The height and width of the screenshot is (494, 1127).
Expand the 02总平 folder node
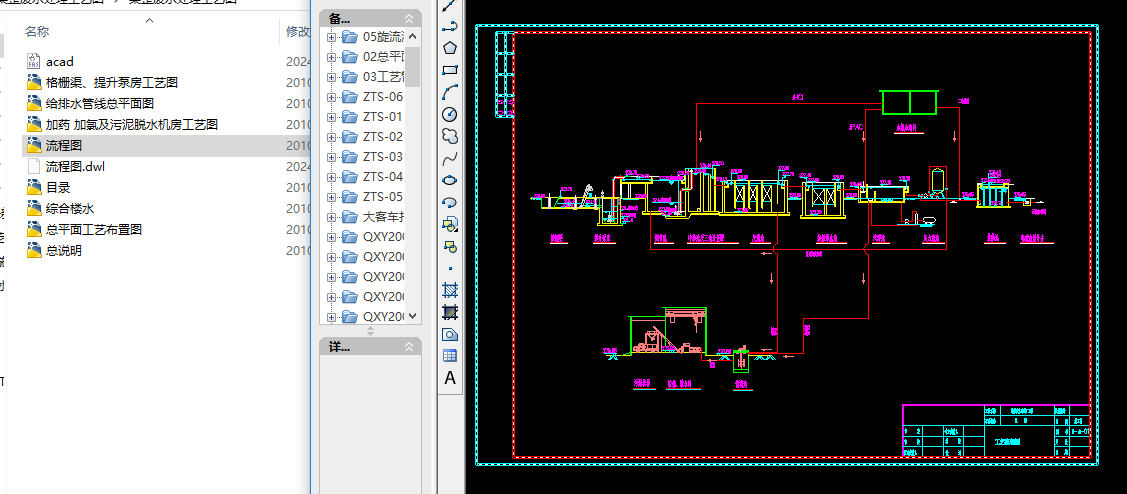331,57
